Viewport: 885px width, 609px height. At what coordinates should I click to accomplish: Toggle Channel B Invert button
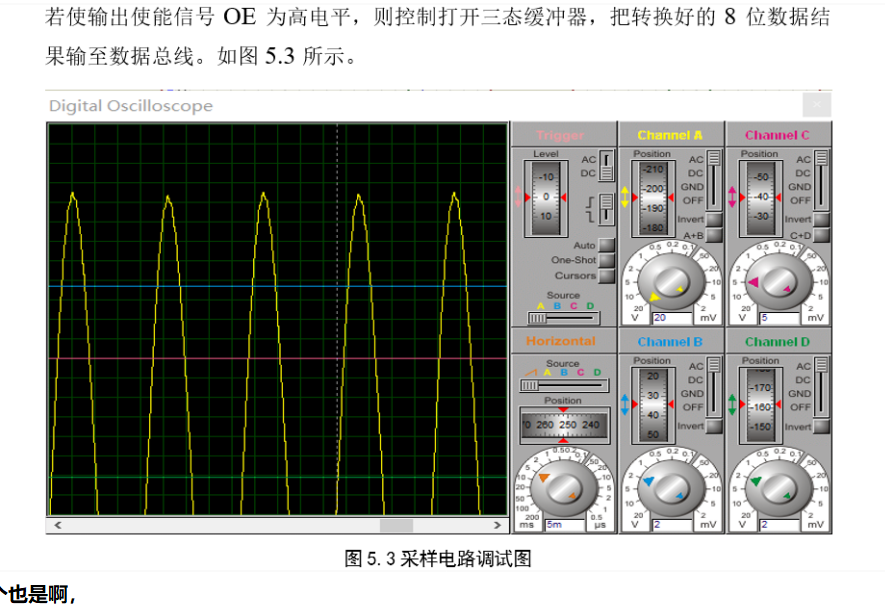tap(714, 426)
